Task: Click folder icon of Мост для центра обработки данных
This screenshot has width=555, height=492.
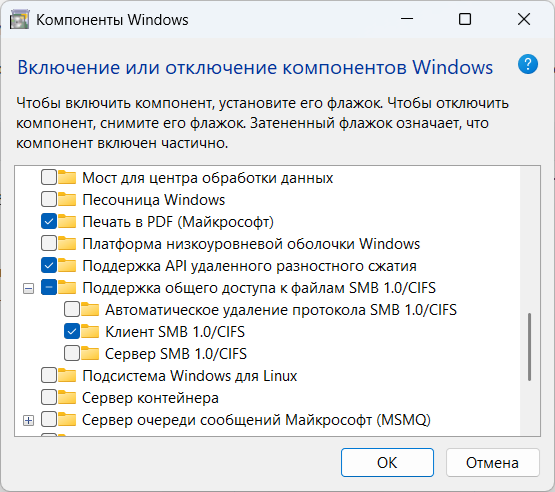Action: (x=67, y=178)
